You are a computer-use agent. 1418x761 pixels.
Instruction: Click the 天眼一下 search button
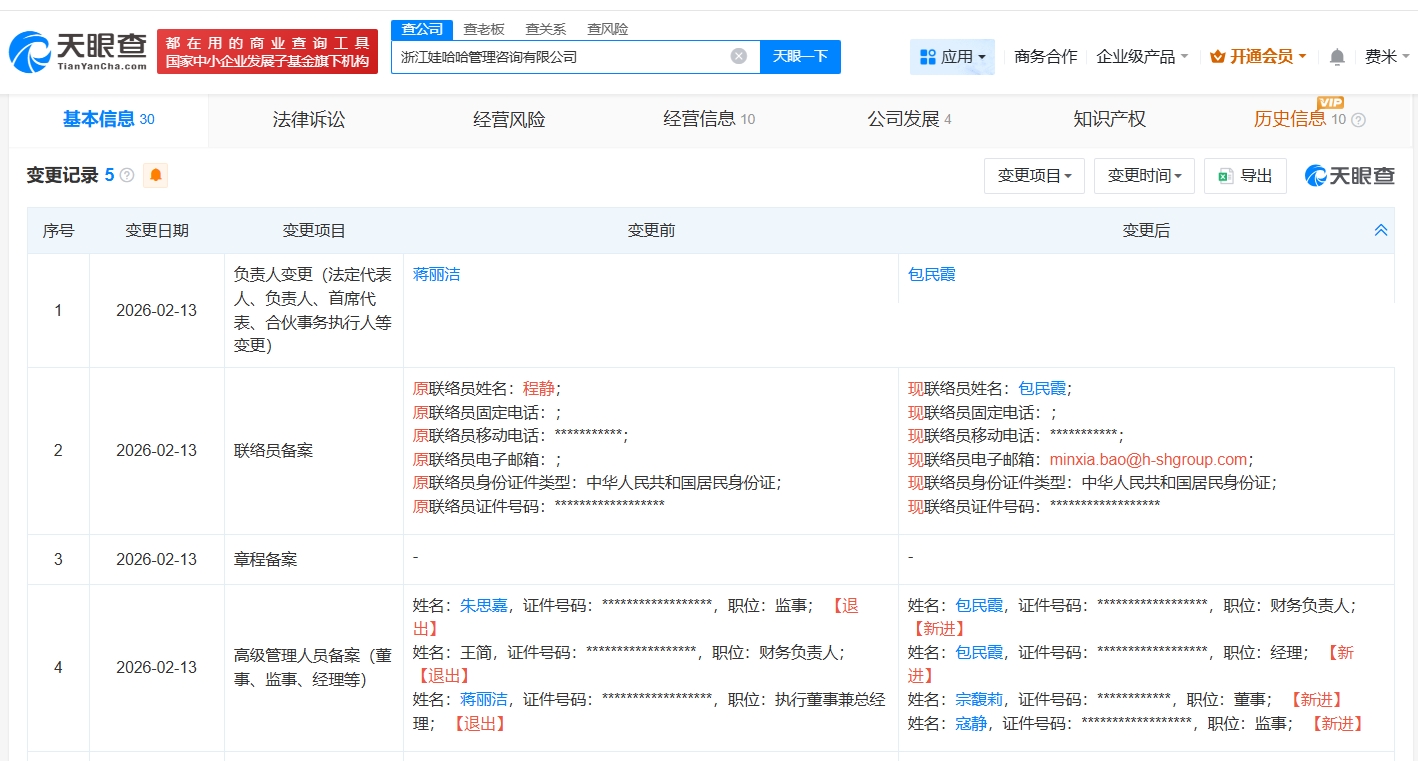tap(801, 57)
